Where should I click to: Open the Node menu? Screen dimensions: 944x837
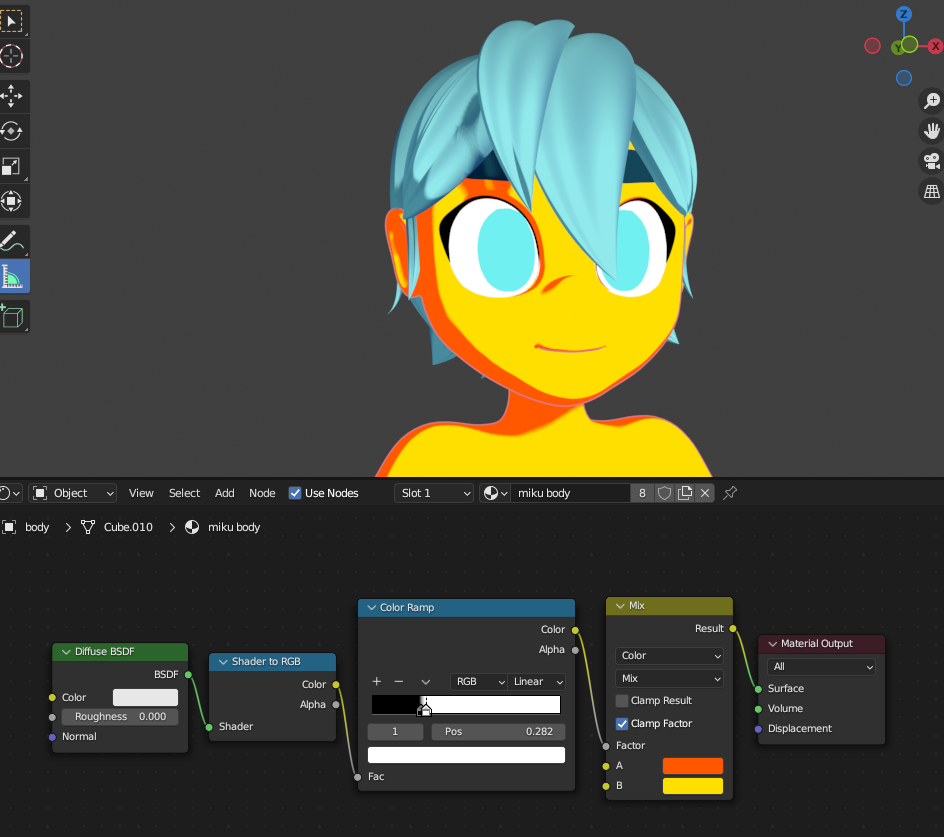[262, 493]
